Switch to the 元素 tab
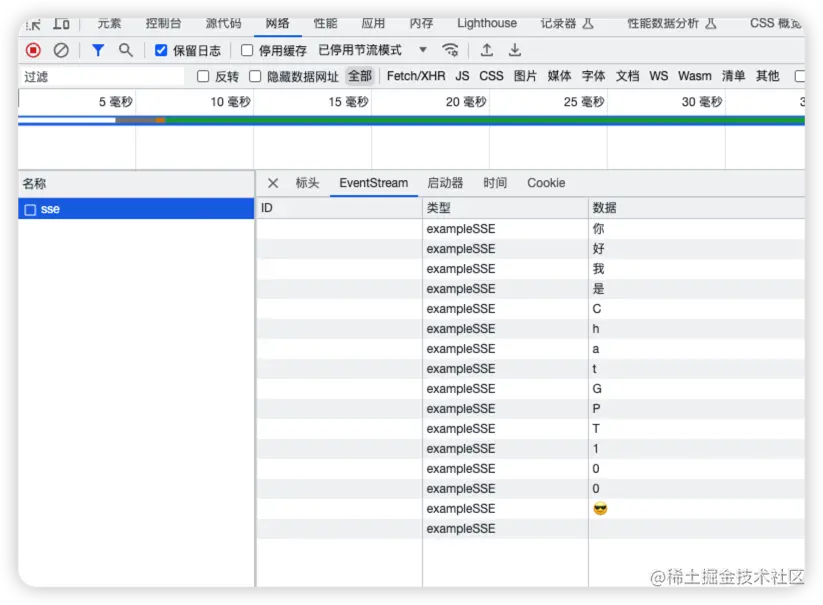Image resolution: width=823 pixels, height=605 pixels. pos(109,24)
